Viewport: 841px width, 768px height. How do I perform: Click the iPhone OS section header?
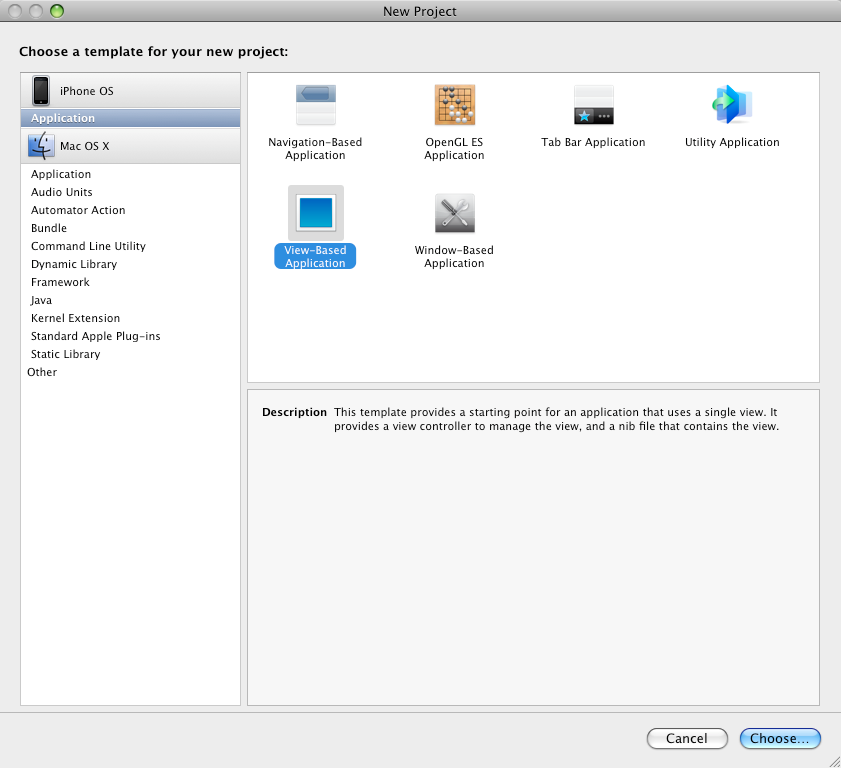[130, 91]
